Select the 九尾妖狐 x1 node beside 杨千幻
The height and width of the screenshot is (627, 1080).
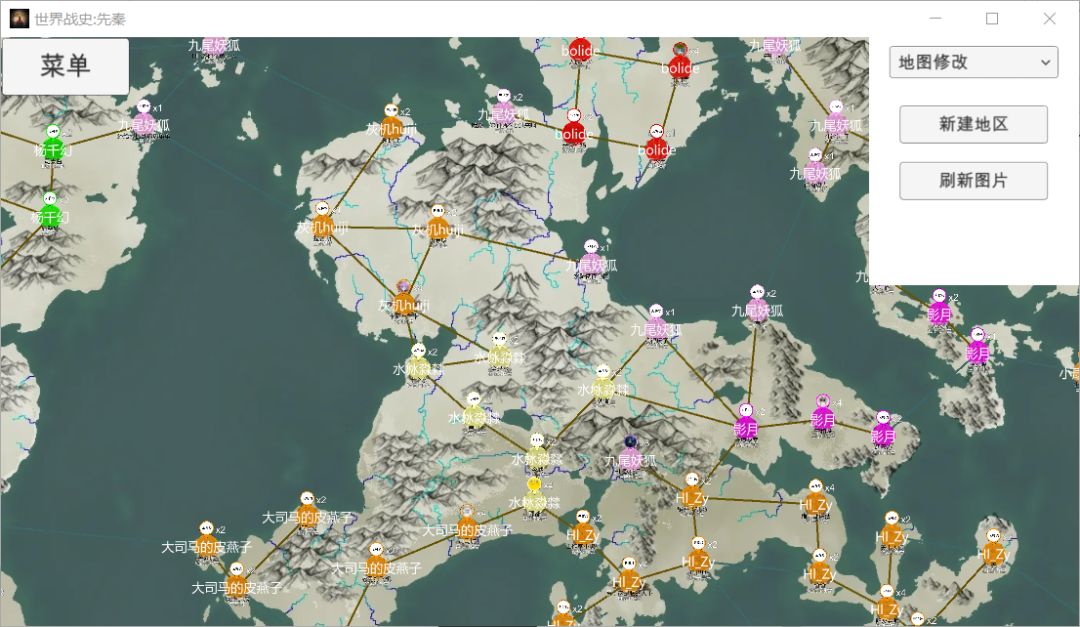[x=143, y=119]
